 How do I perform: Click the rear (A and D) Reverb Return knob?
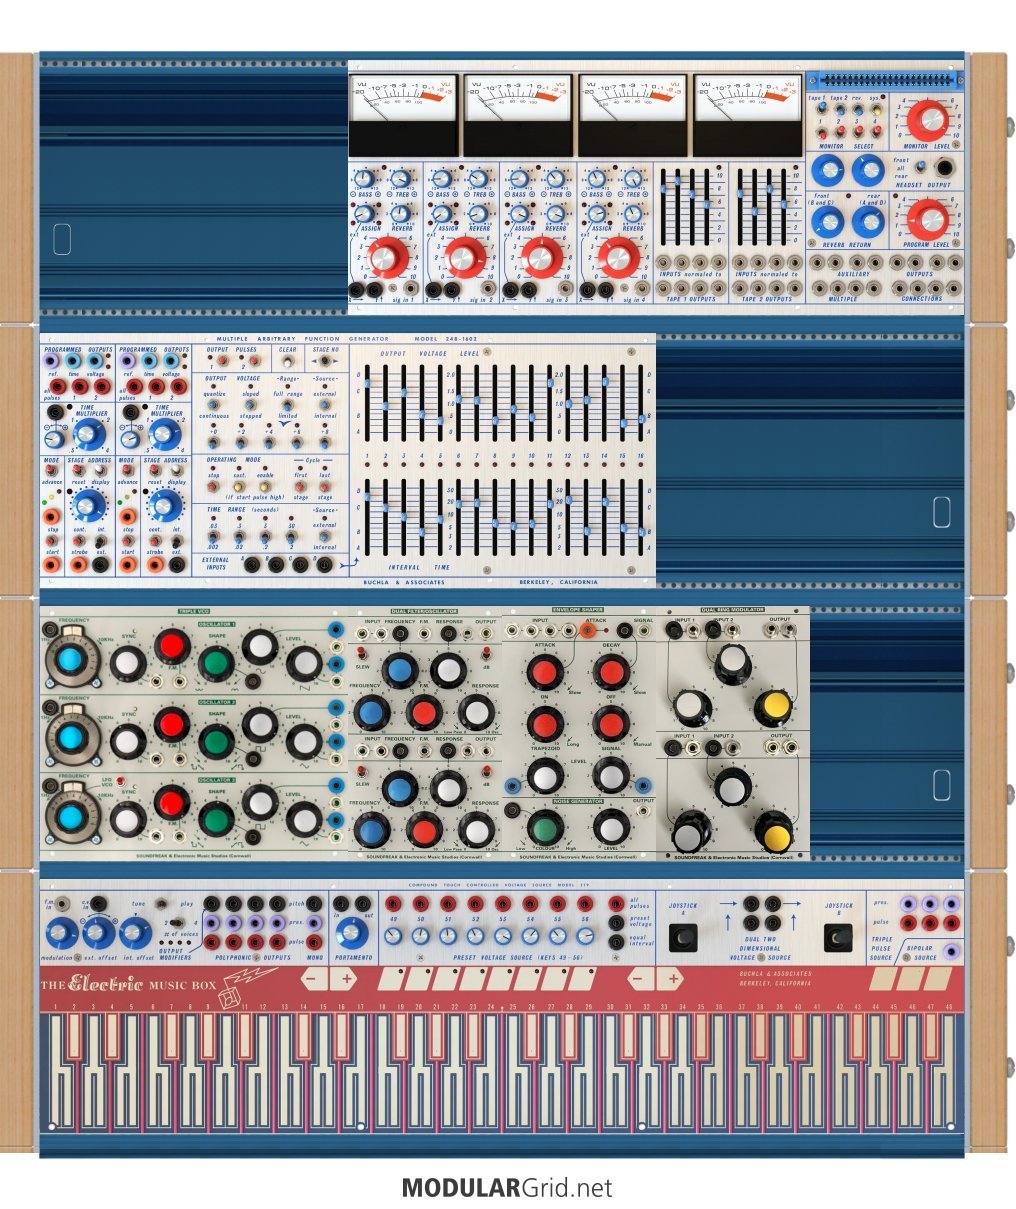(x=867, y=221)
